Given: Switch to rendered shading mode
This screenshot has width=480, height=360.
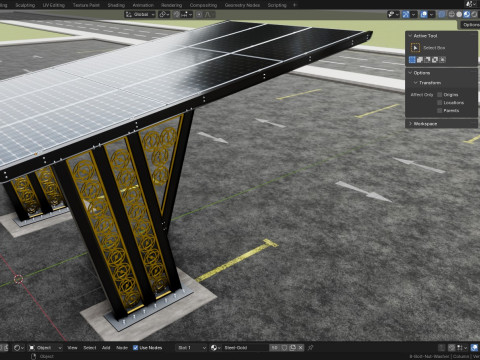Looking at the screenshot, I should [x=474, y=14].
